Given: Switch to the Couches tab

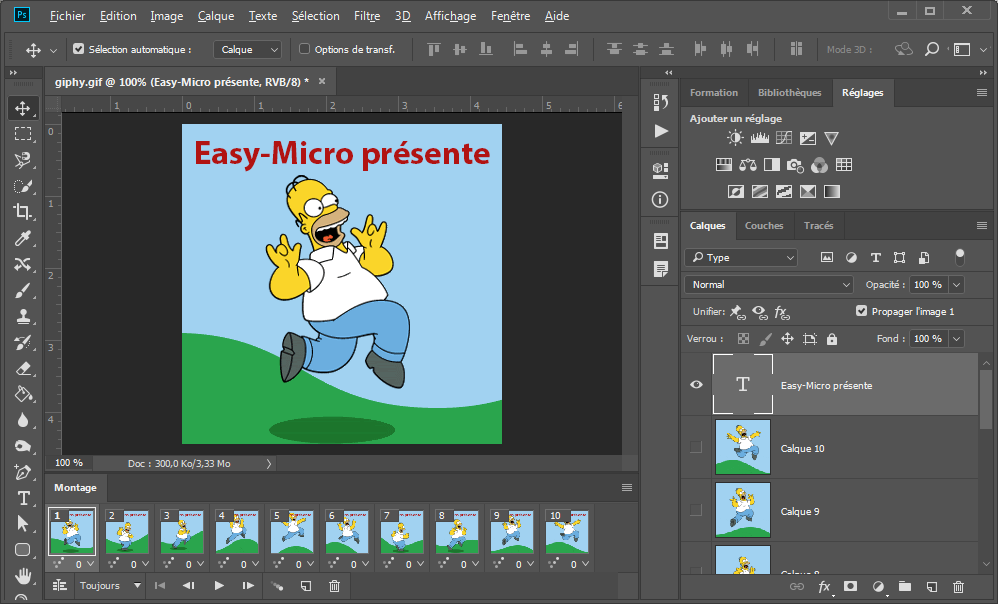Looking at the screenshot, I should coord(764,225).
